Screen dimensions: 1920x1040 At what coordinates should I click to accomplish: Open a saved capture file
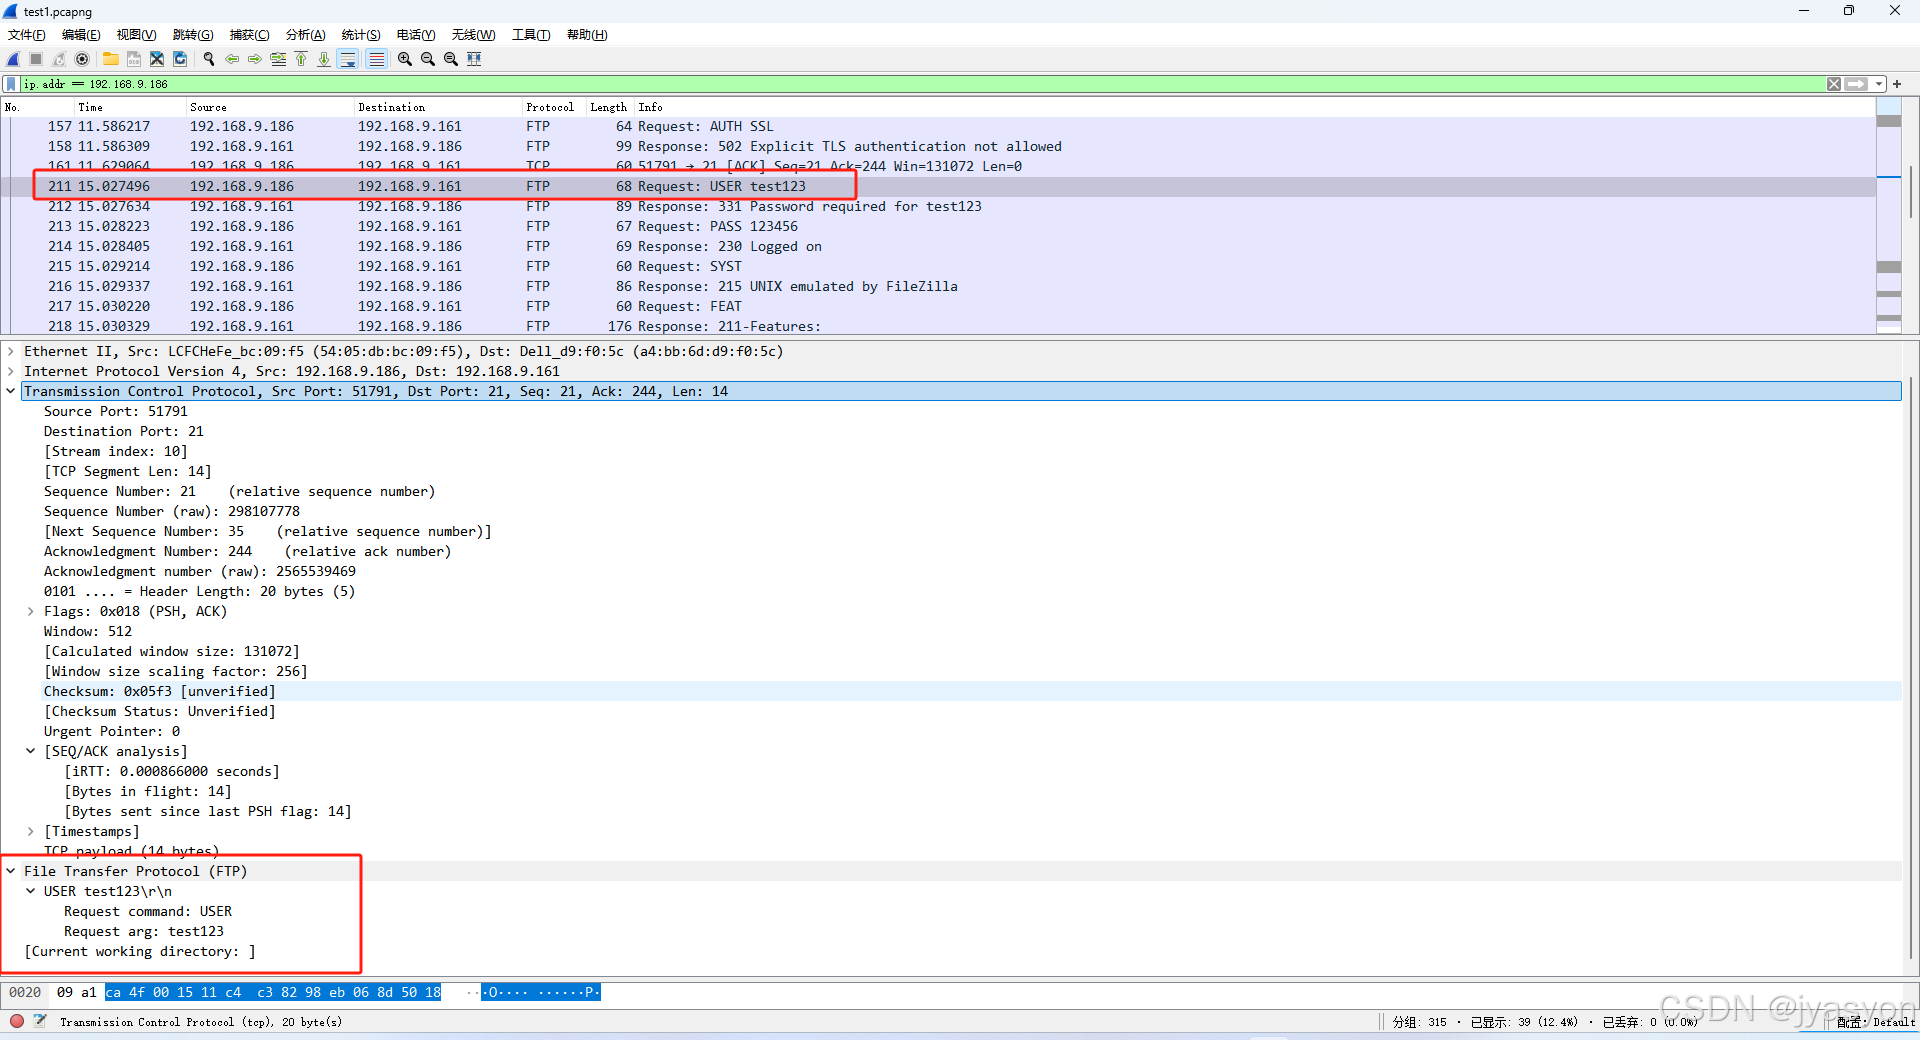[110, 59]
